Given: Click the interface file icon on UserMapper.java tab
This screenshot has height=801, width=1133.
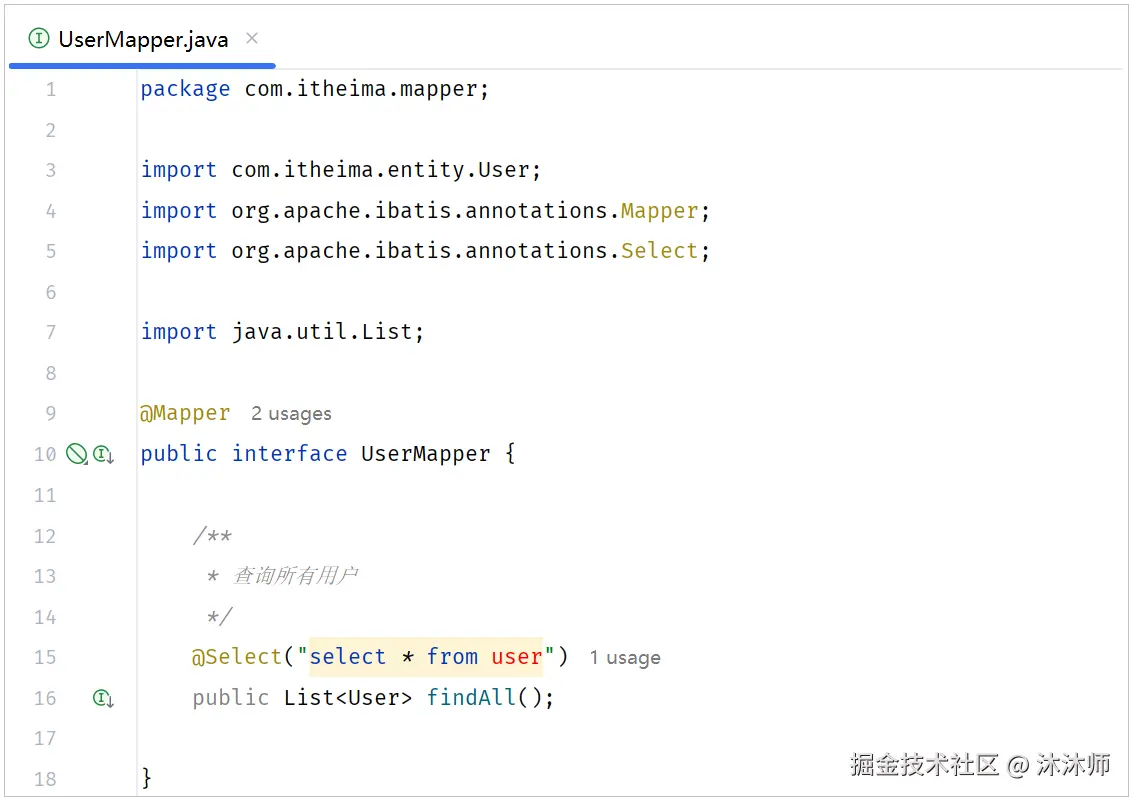Looking at the screenshot, I should pos(39,38).
